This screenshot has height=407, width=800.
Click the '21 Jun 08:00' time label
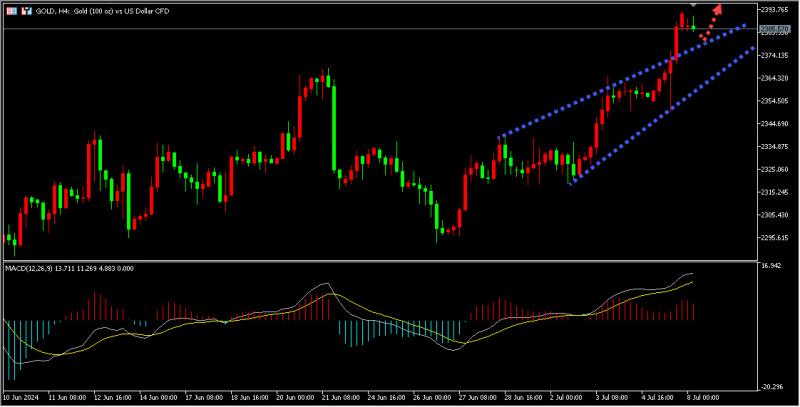tap(340, 397)
